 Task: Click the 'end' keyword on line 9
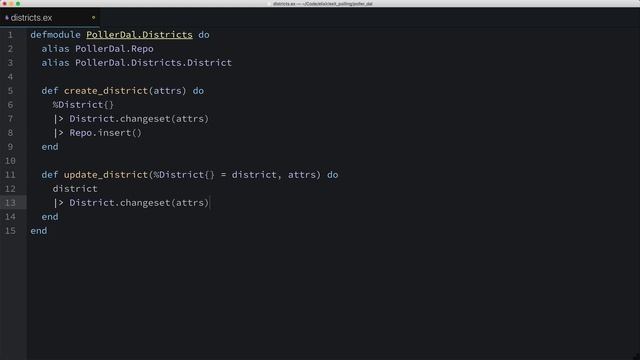[x=50, y=147]
